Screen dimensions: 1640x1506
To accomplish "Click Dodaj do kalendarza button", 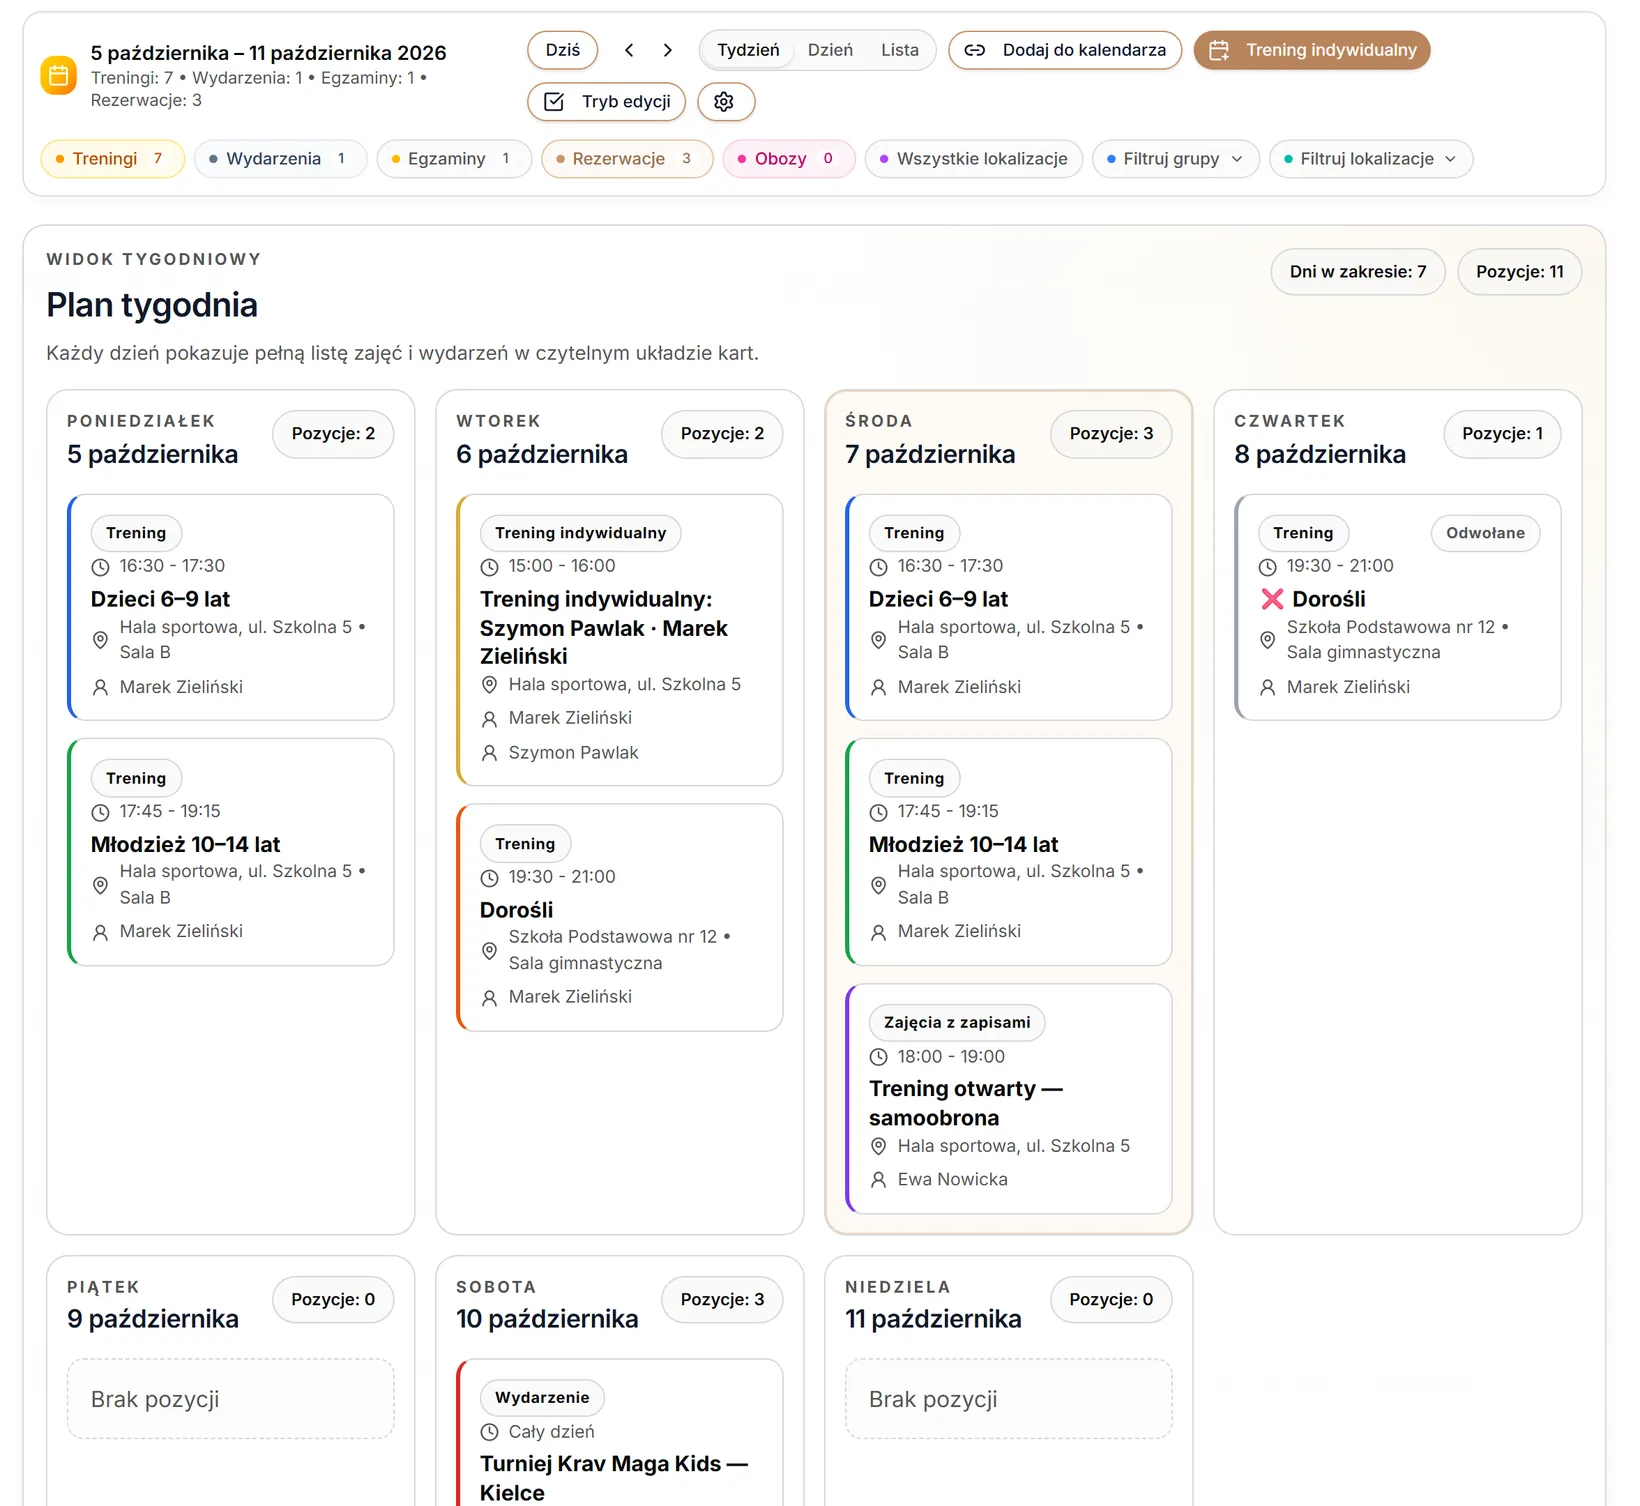I will click(1065, 50).
